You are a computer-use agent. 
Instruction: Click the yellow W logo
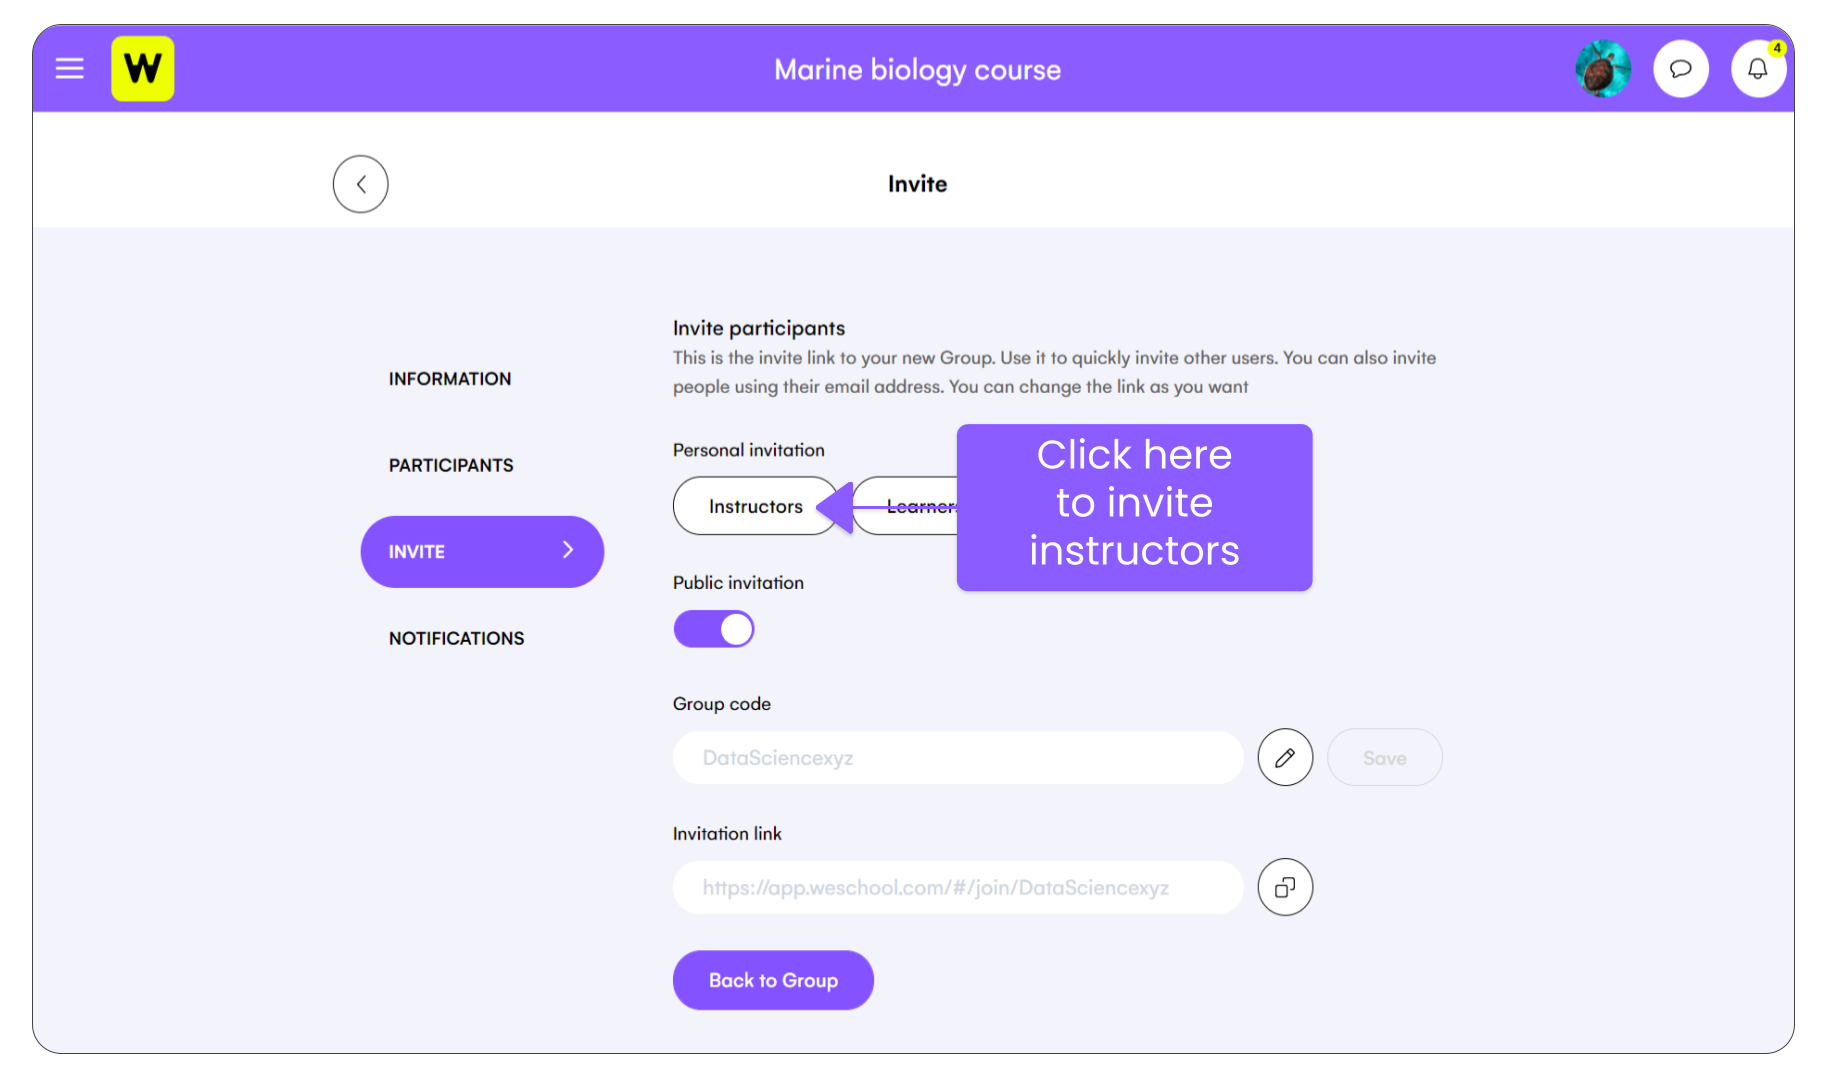(143, 69)
